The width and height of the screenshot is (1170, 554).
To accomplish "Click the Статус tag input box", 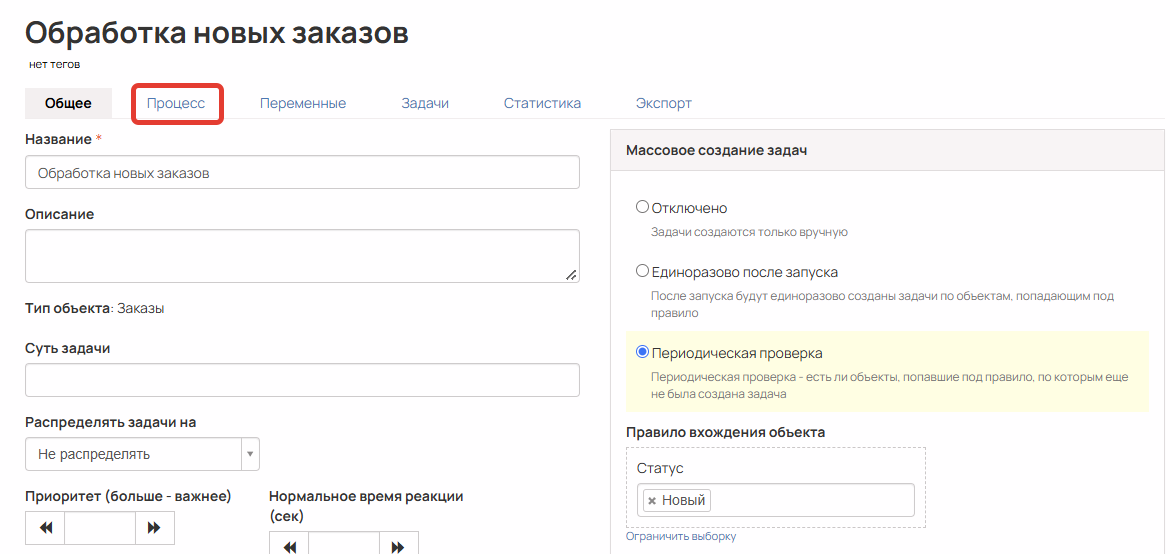I will pos(775,500).
